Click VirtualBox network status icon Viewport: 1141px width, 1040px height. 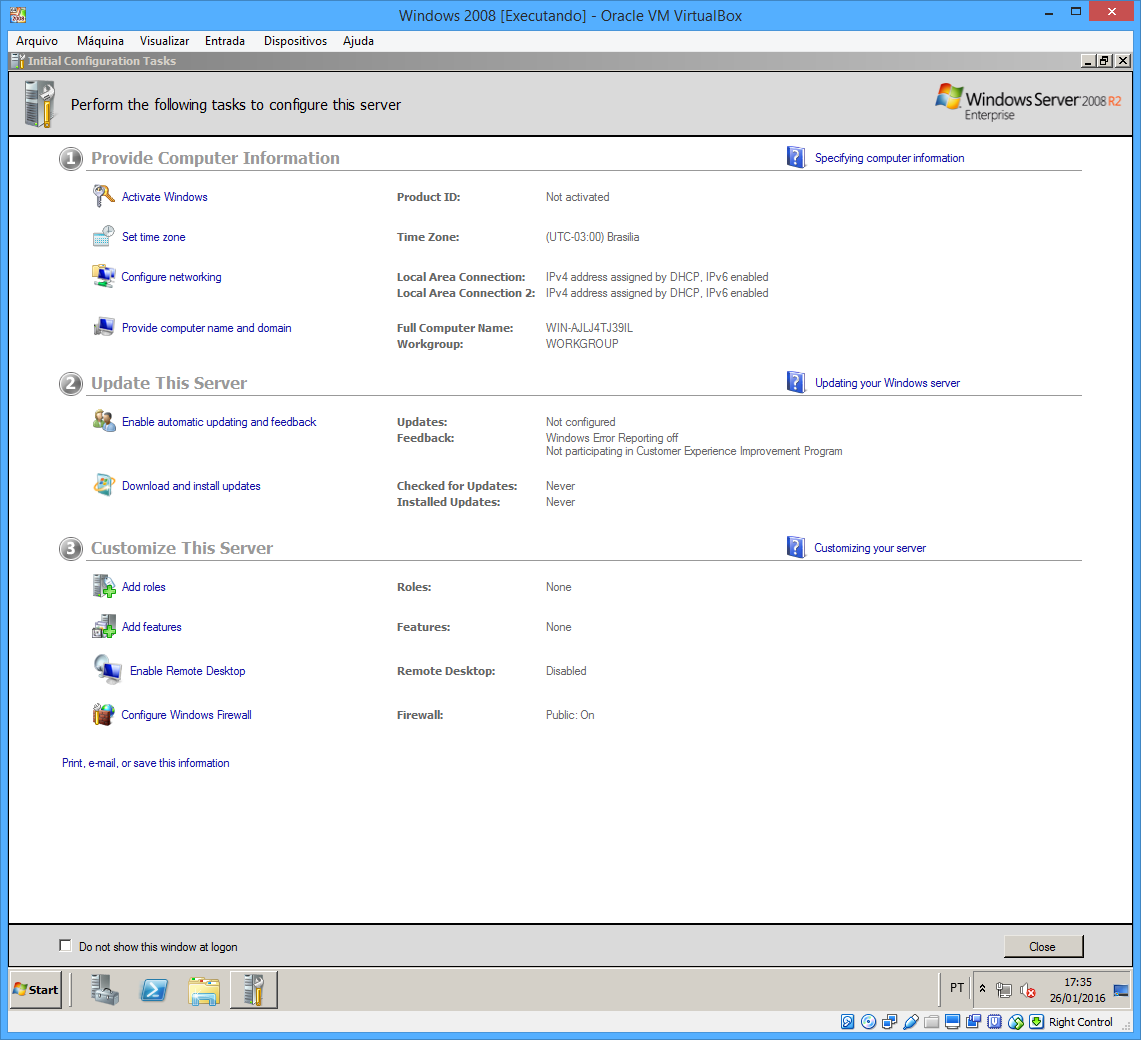pos(889,1022)
